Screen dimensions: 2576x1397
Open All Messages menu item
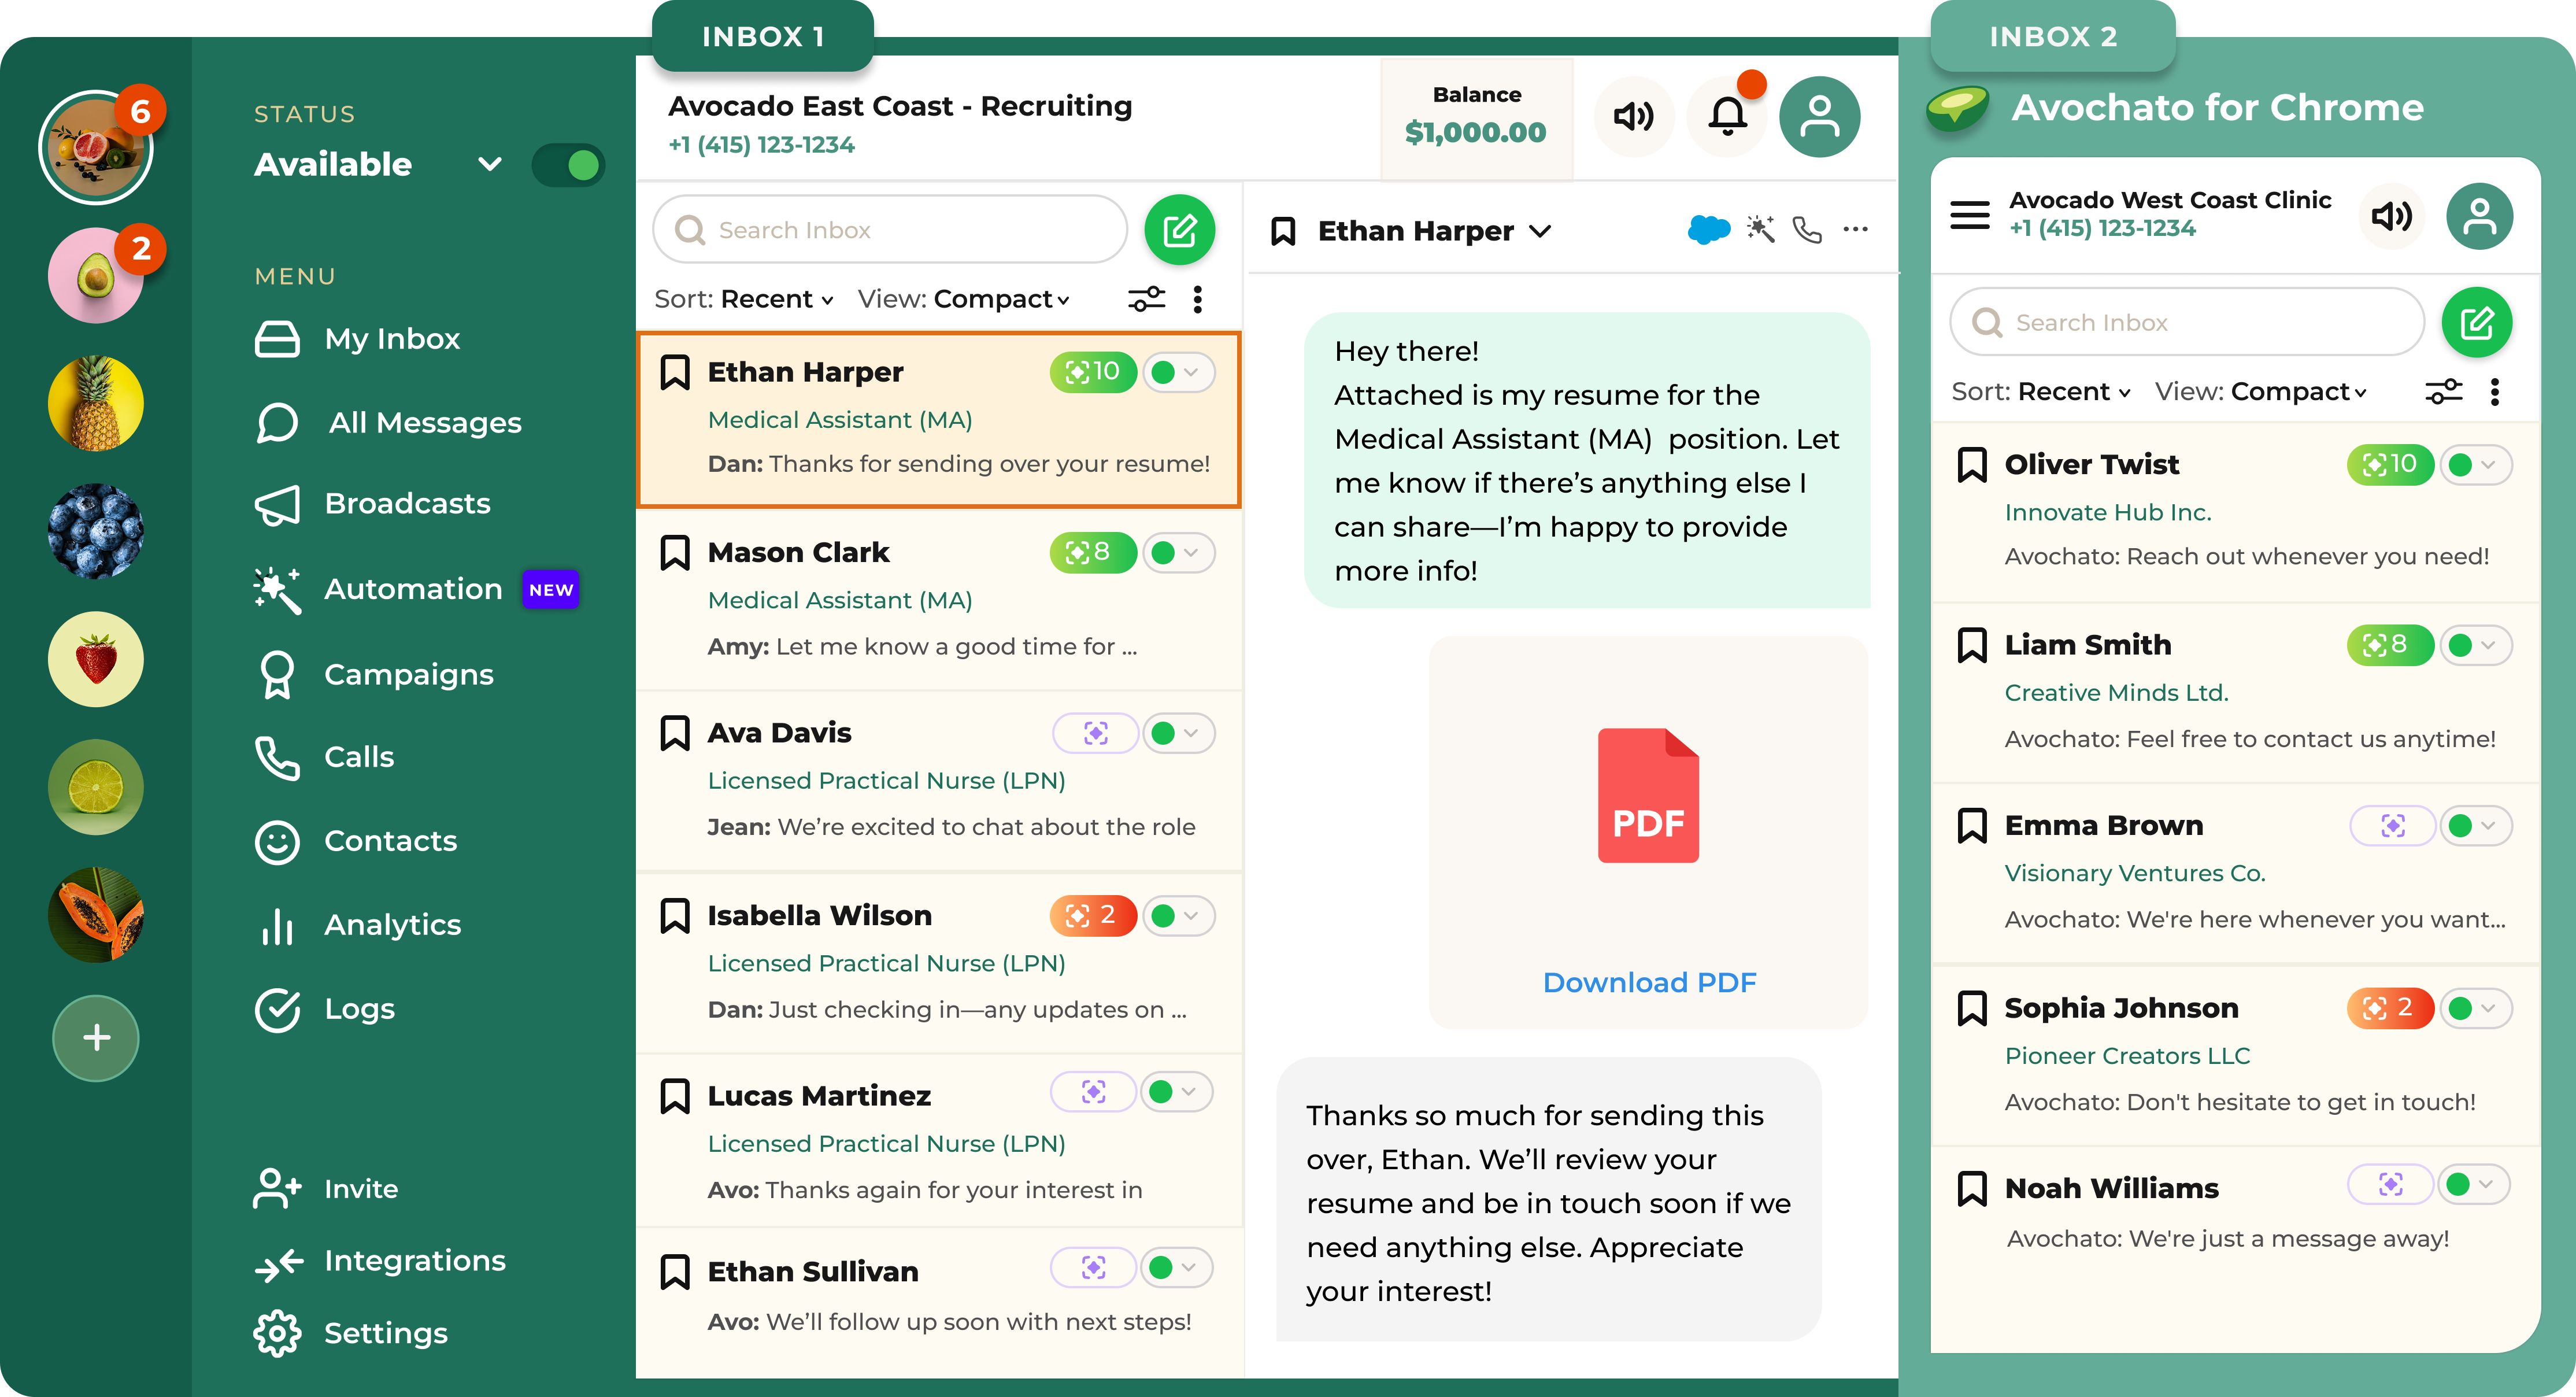388,423
